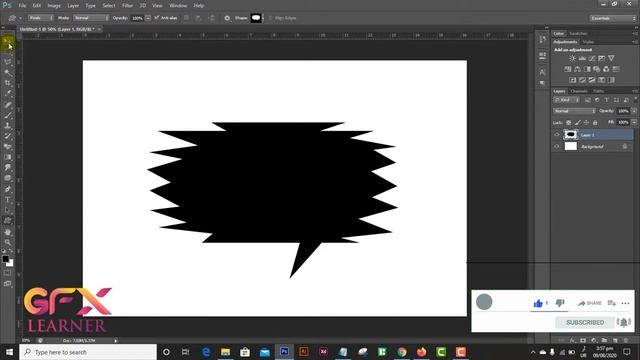Toggle lock image pixels brush icon

pyautogui.click(x=578, y=122)
